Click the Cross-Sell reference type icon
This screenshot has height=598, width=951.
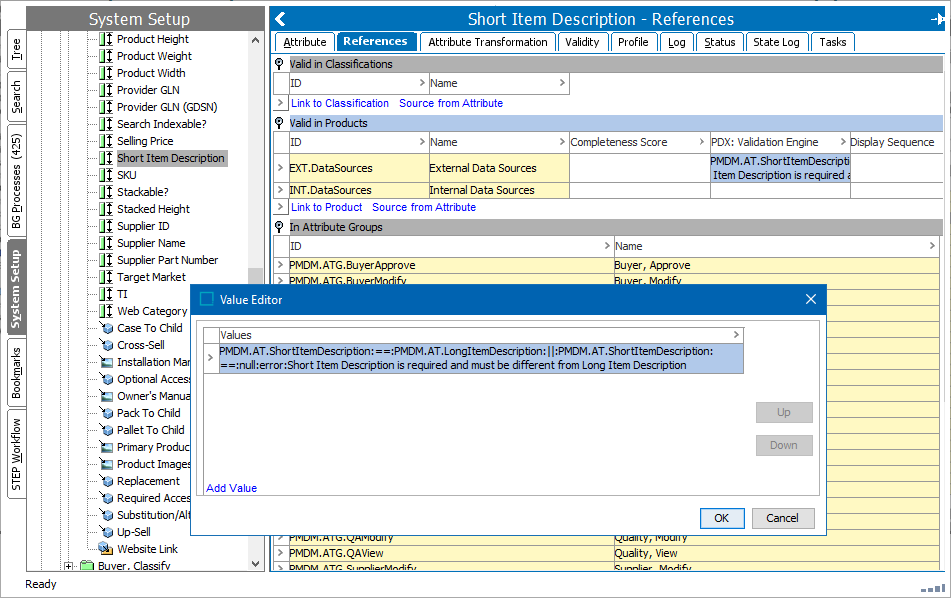tap(107, 345)
